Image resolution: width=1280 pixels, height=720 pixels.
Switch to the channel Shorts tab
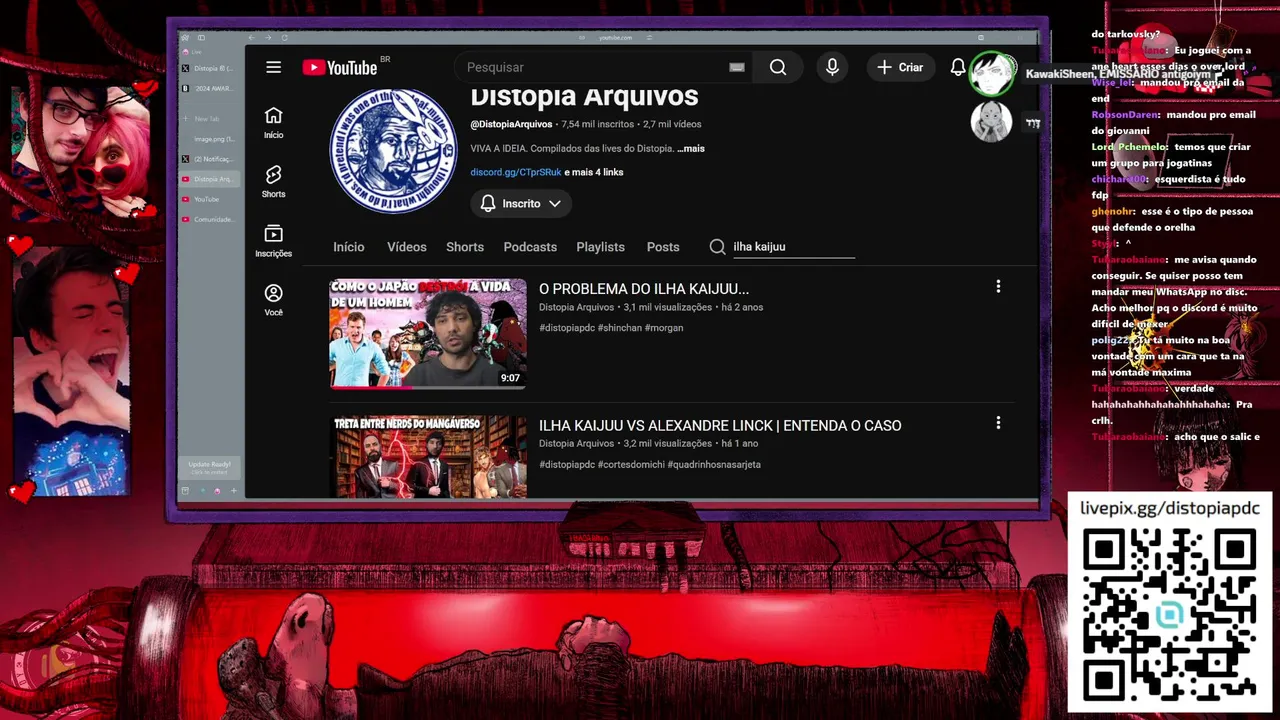(x=465, y=247)
